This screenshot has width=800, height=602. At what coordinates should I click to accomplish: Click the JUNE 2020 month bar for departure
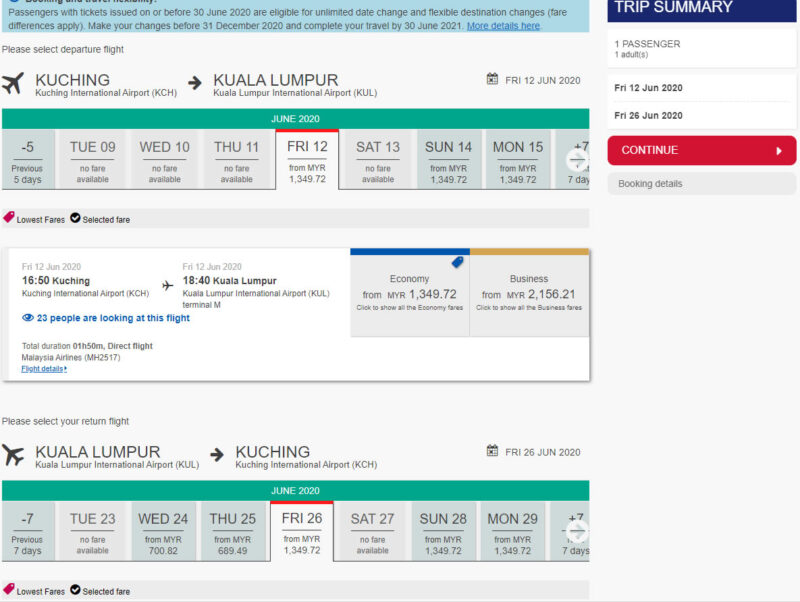coord(295,118)
